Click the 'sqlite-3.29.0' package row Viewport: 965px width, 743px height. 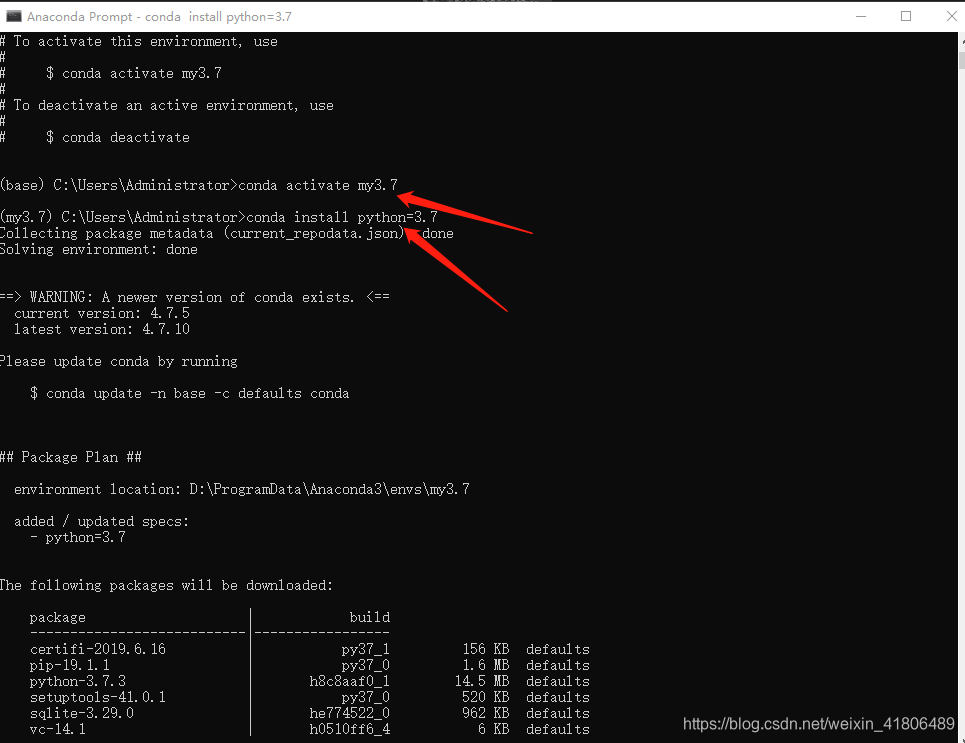pos(310,713)
